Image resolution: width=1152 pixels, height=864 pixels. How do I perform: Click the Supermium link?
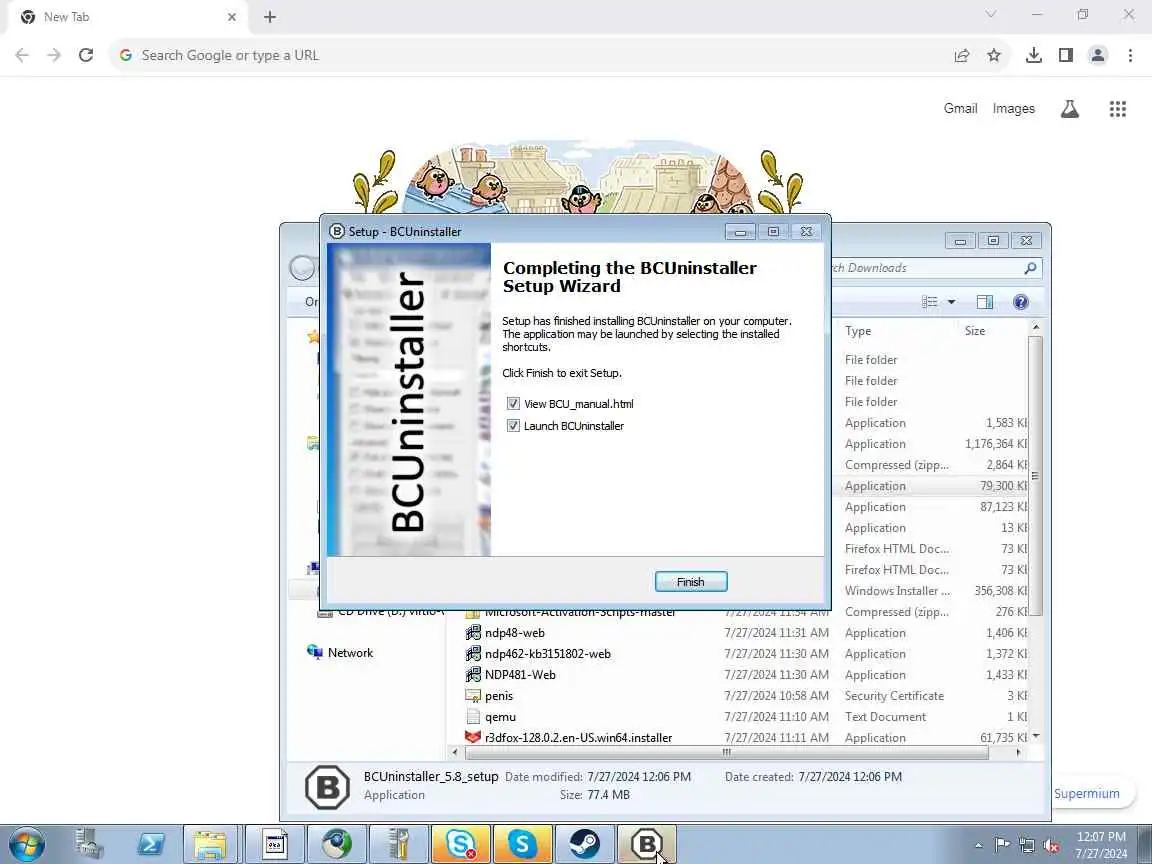pyautogui.click(x=1087, y=793)
